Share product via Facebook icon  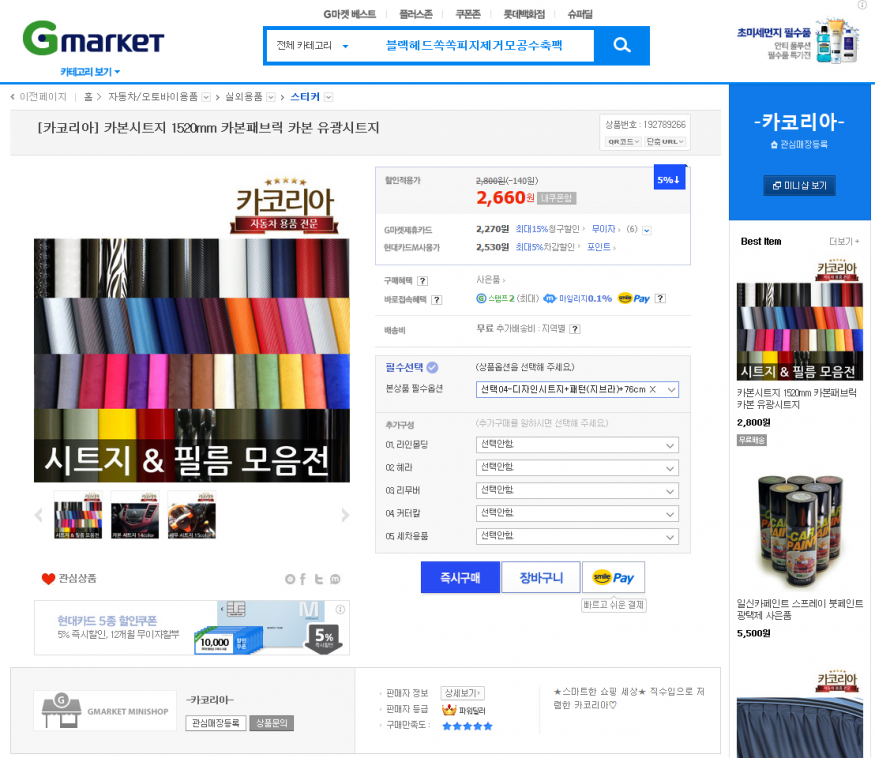tap(302, 579)
